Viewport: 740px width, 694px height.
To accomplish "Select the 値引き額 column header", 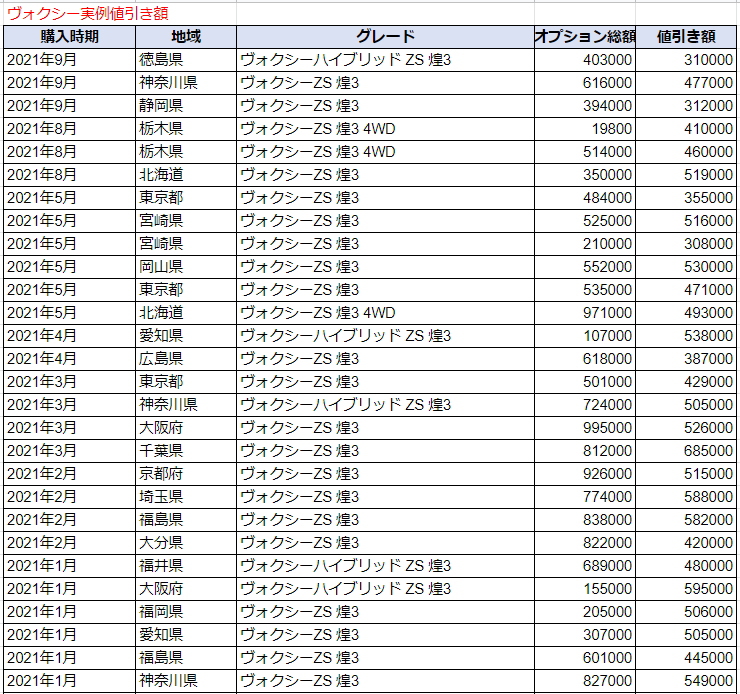I will (x=686, y=37).
